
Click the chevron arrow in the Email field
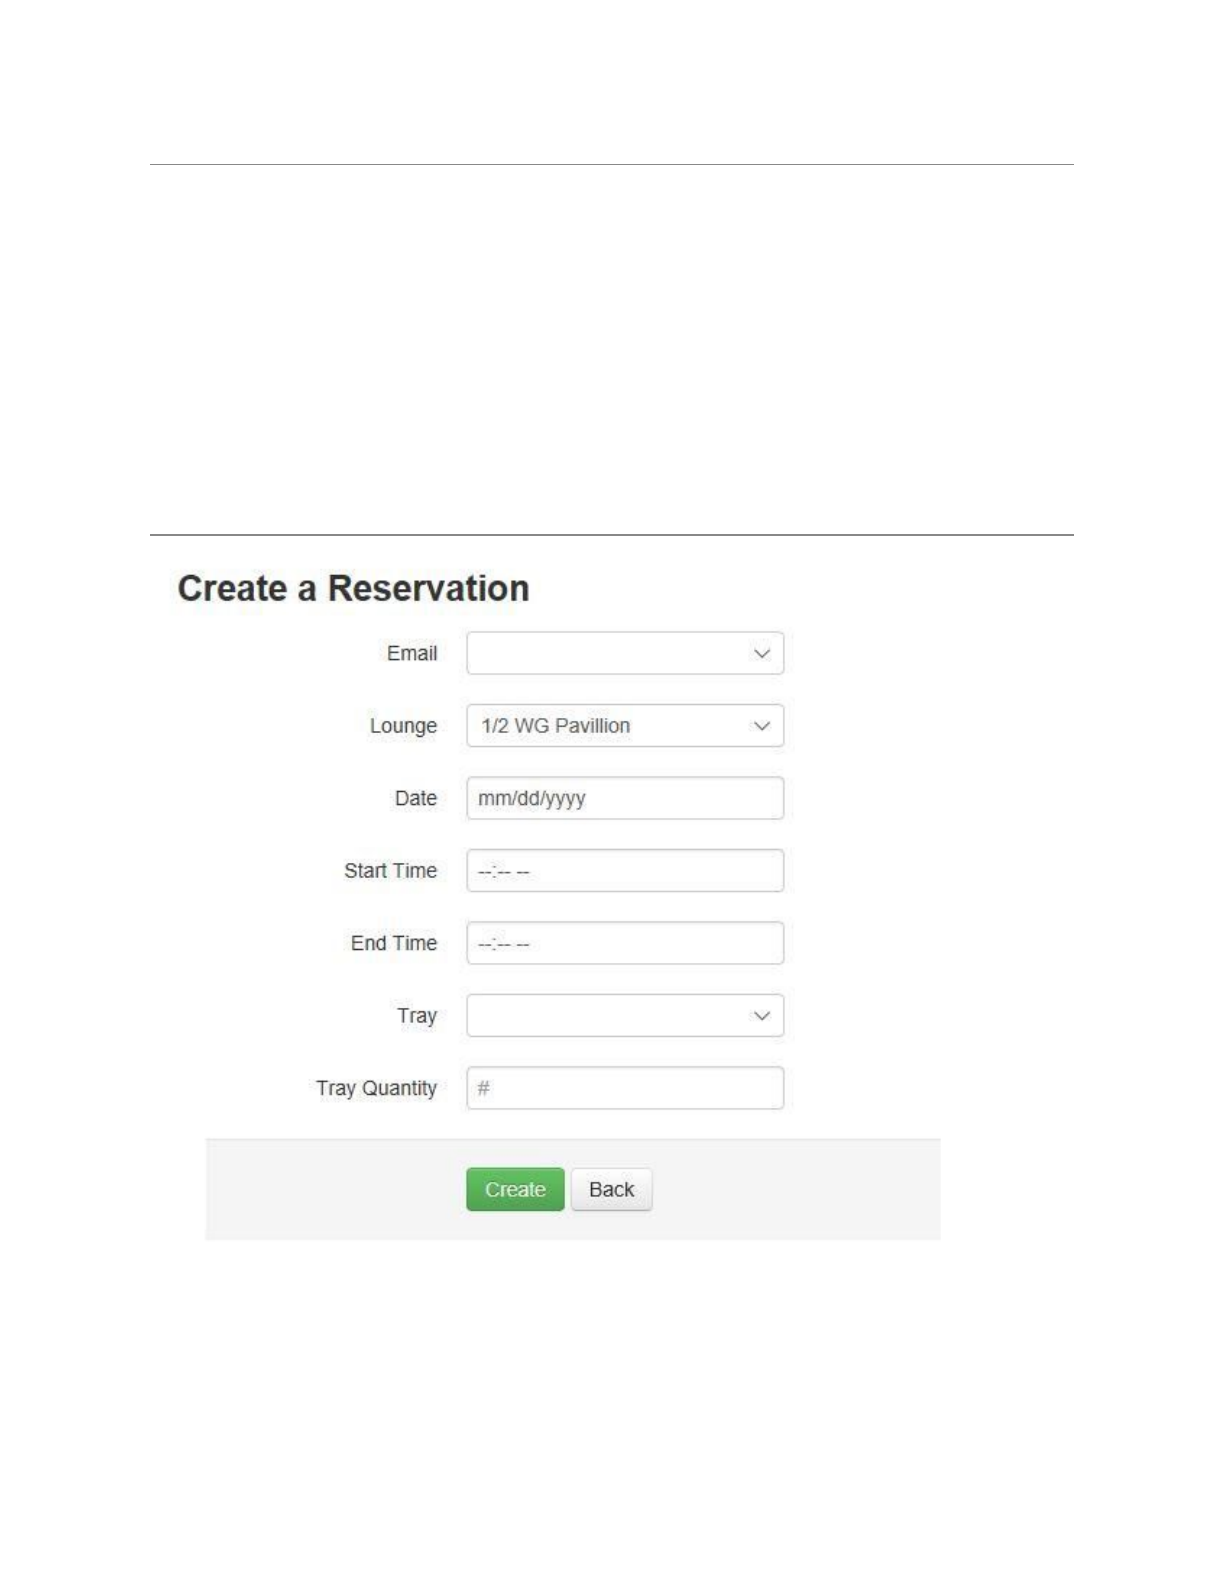click(x=762, y=653)
